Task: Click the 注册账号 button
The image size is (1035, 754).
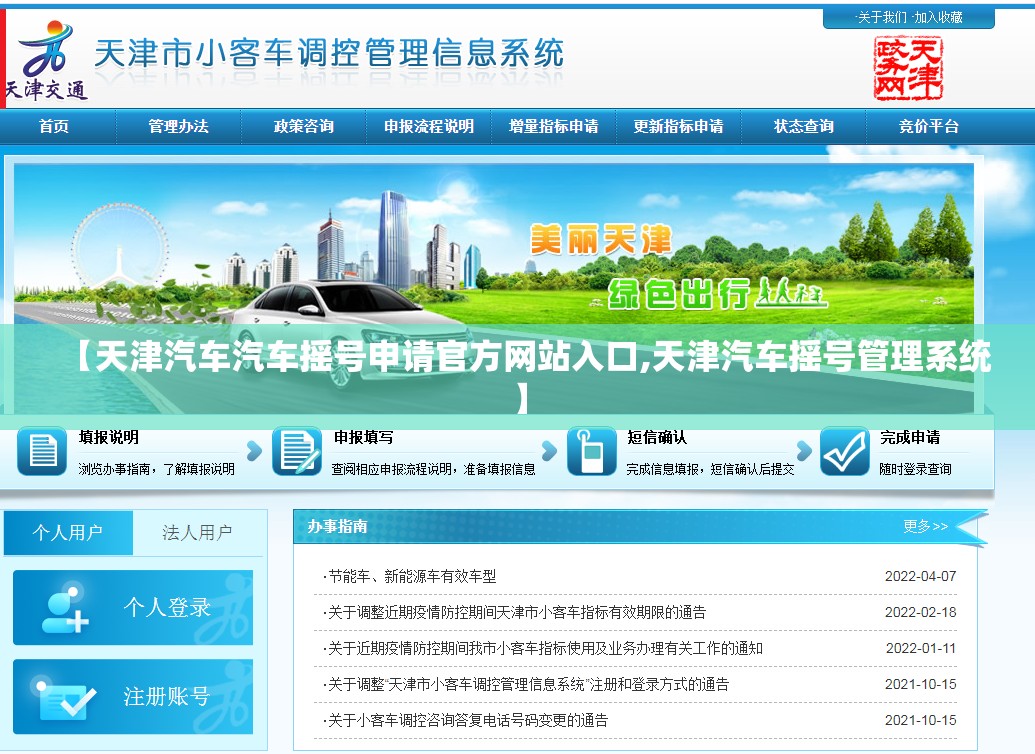Action: 133,697
